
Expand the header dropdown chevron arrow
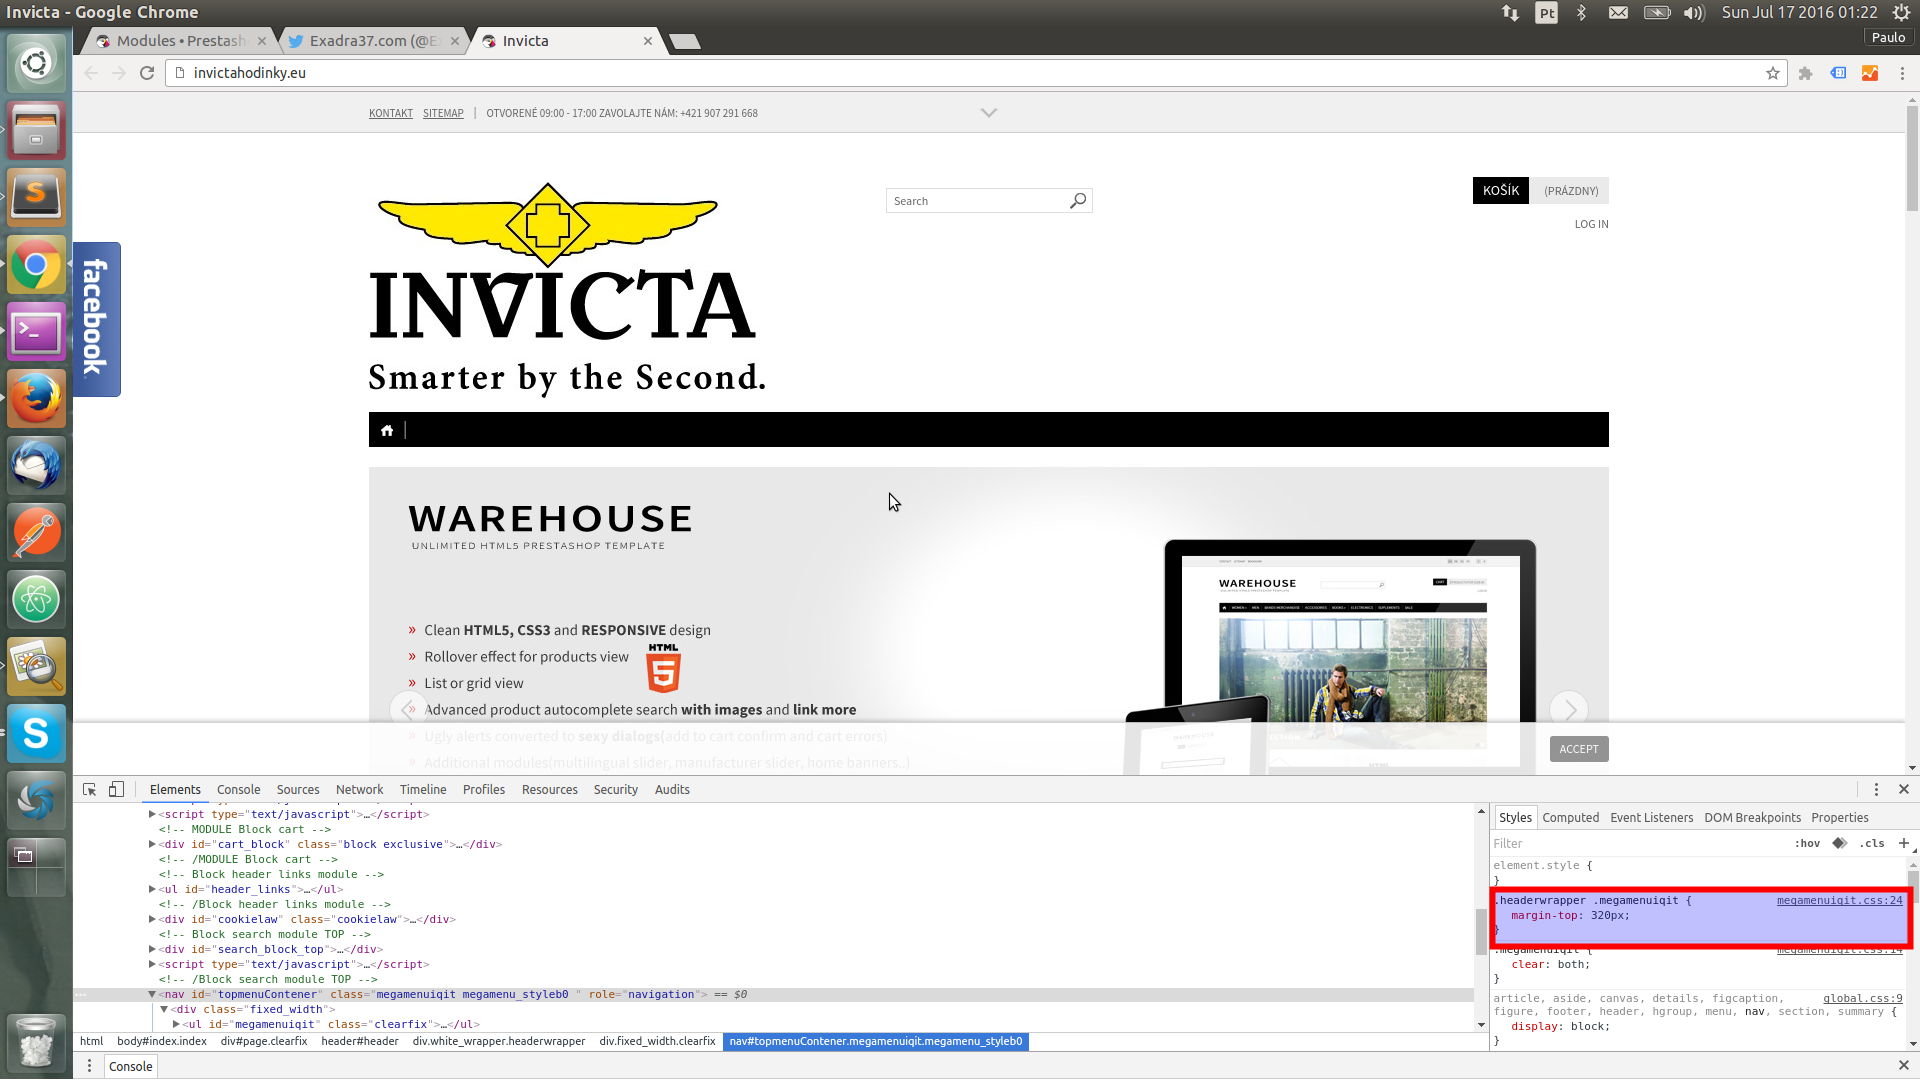(x=988, y=113)
